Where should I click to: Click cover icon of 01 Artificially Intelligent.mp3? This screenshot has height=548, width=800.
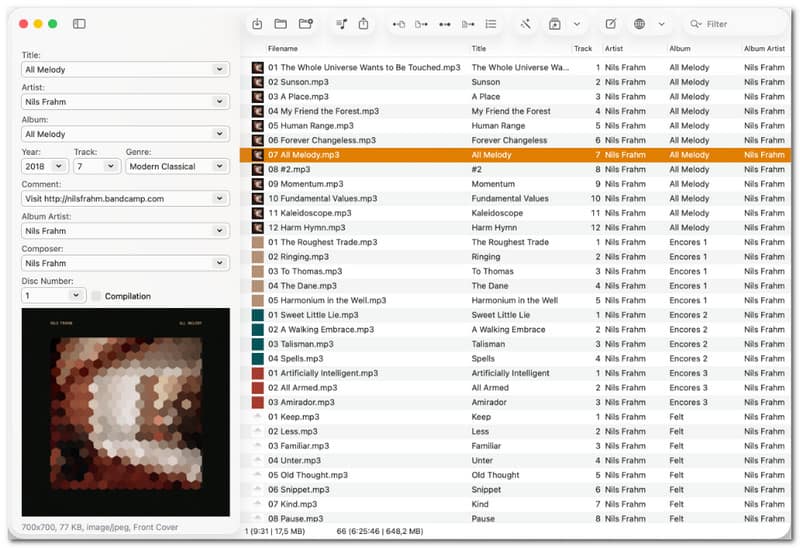258,373
